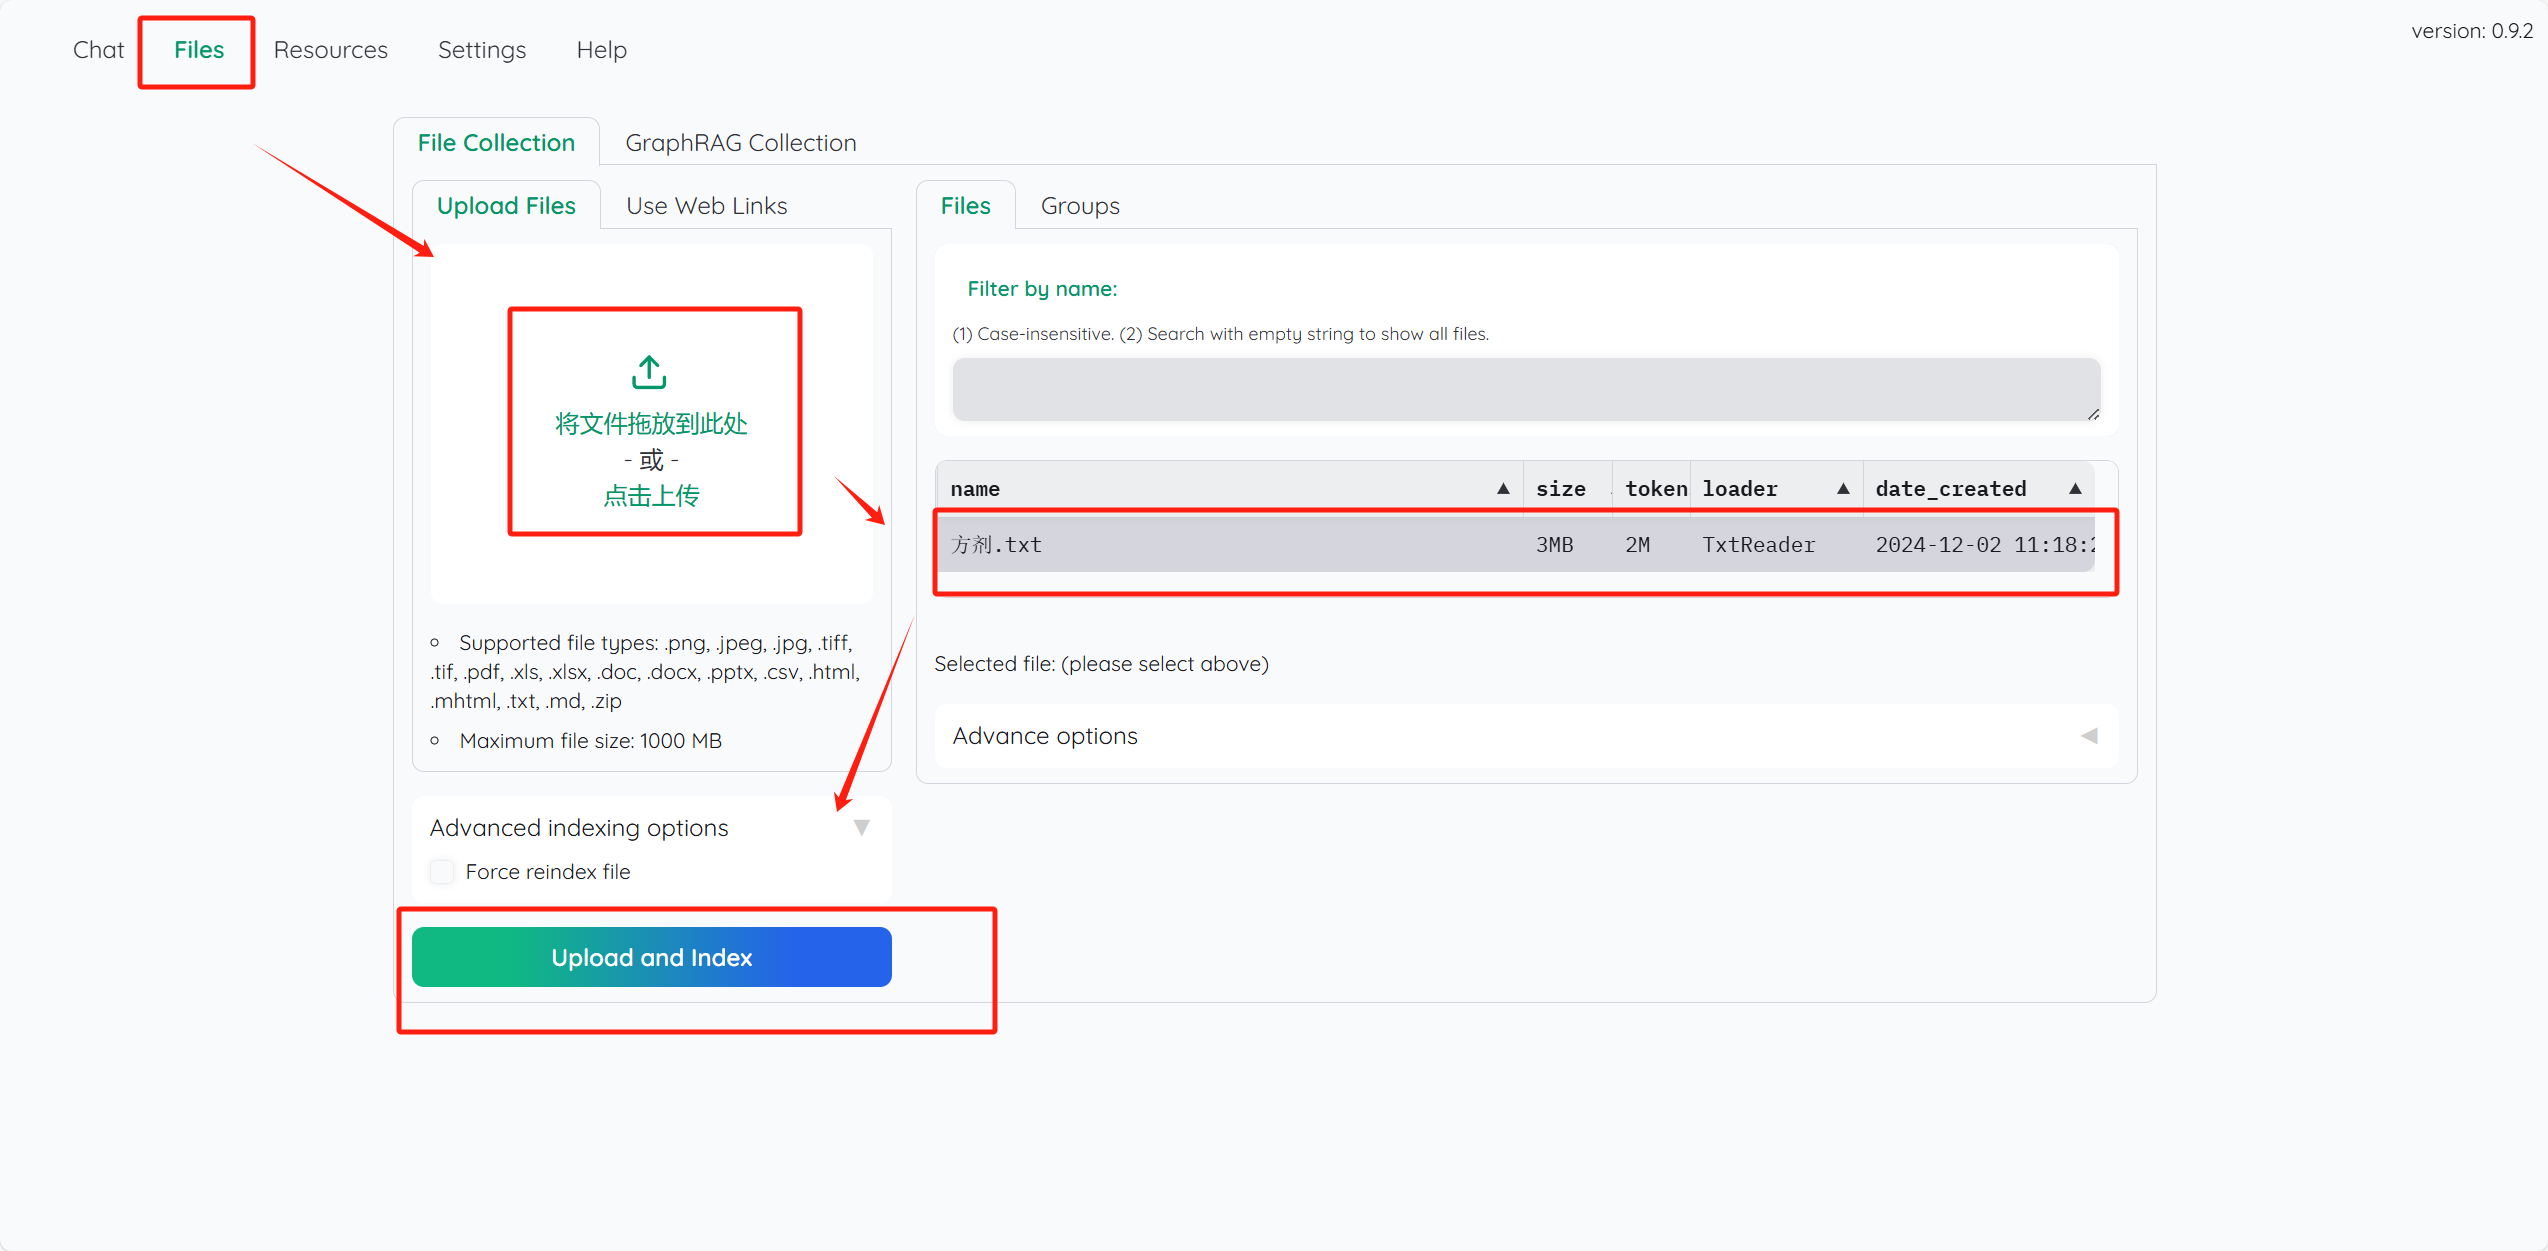Switch to the Resources tab

(330, 50)
